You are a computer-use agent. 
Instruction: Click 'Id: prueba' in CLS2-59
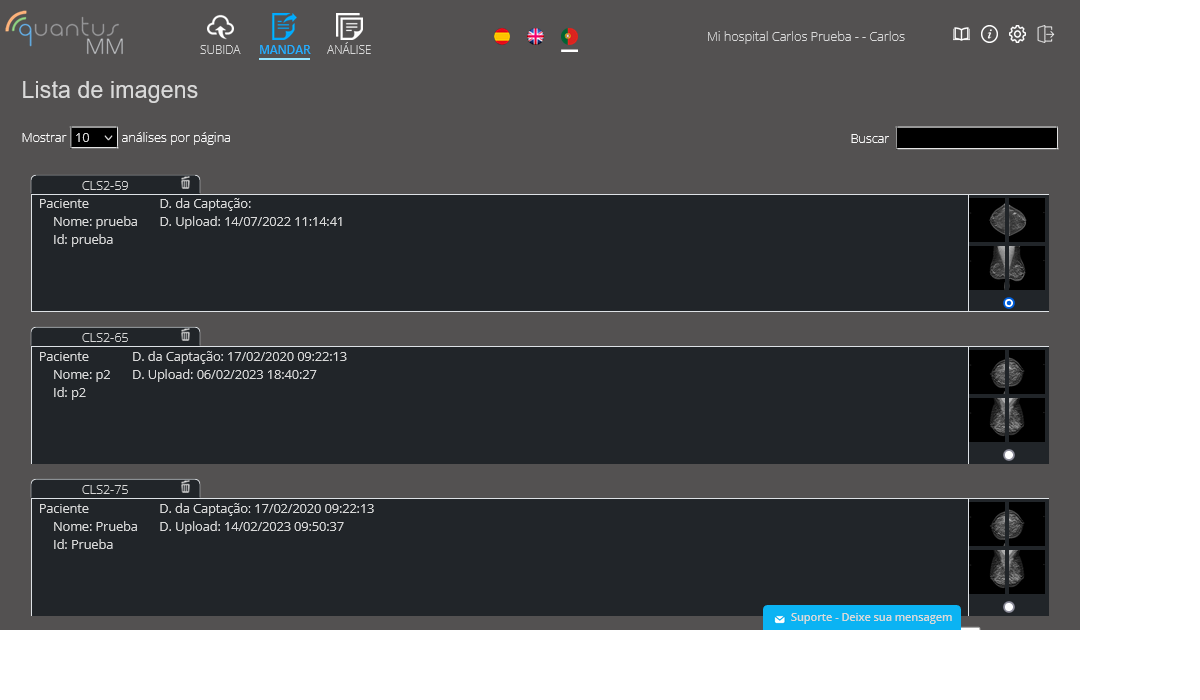tap(83, 239)
